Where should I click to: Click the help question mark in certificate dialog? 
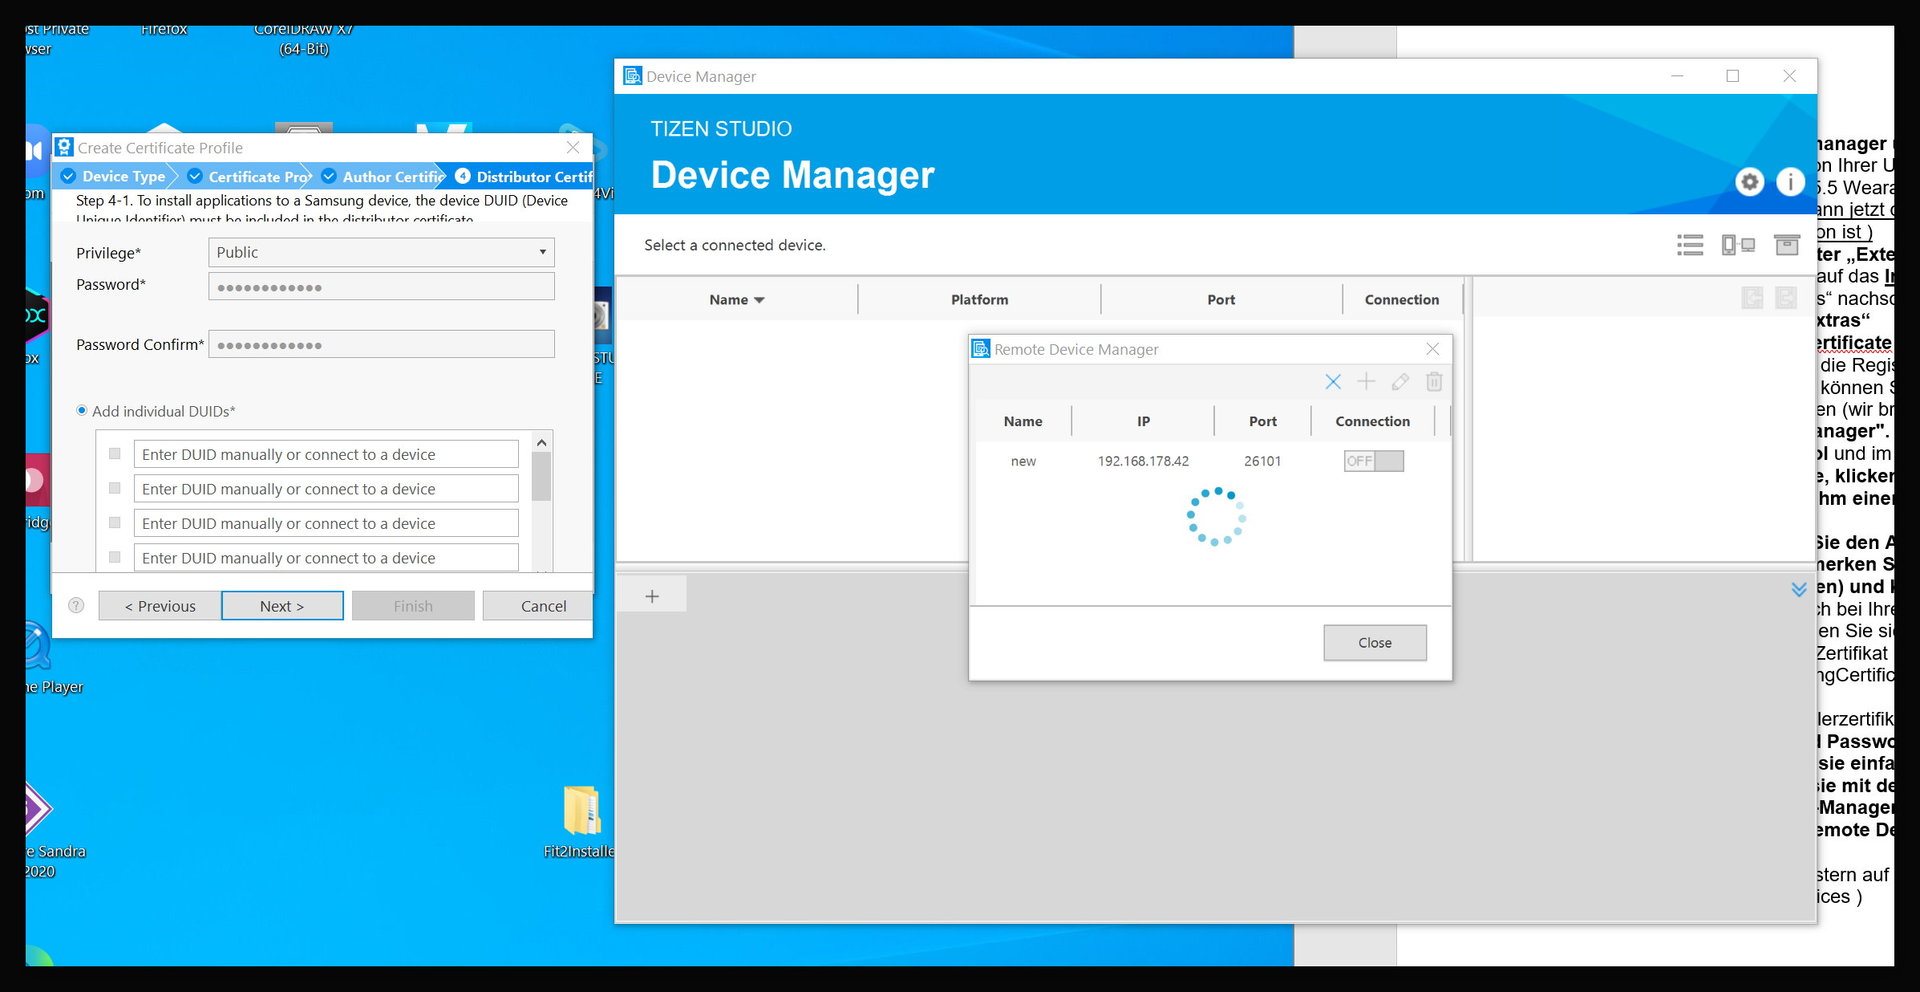(76, 606)
